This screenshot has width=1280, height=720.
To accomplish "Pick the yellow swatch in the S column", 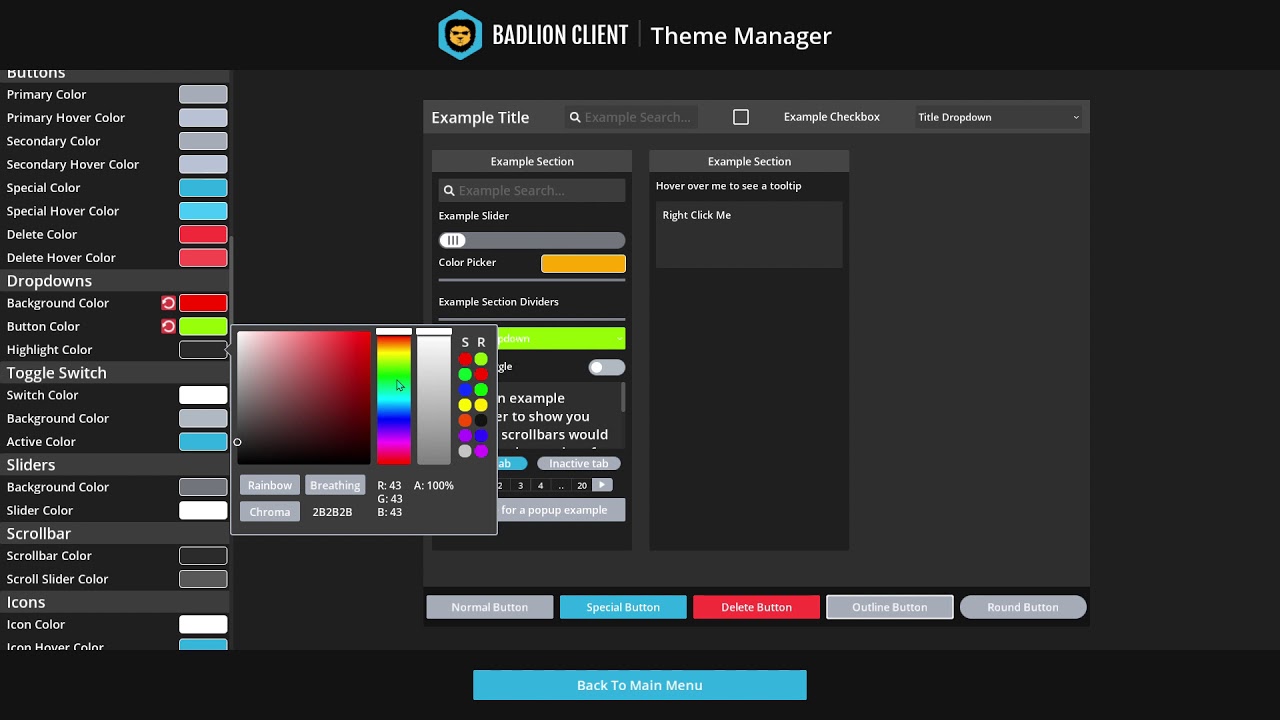I will [465, 405].
